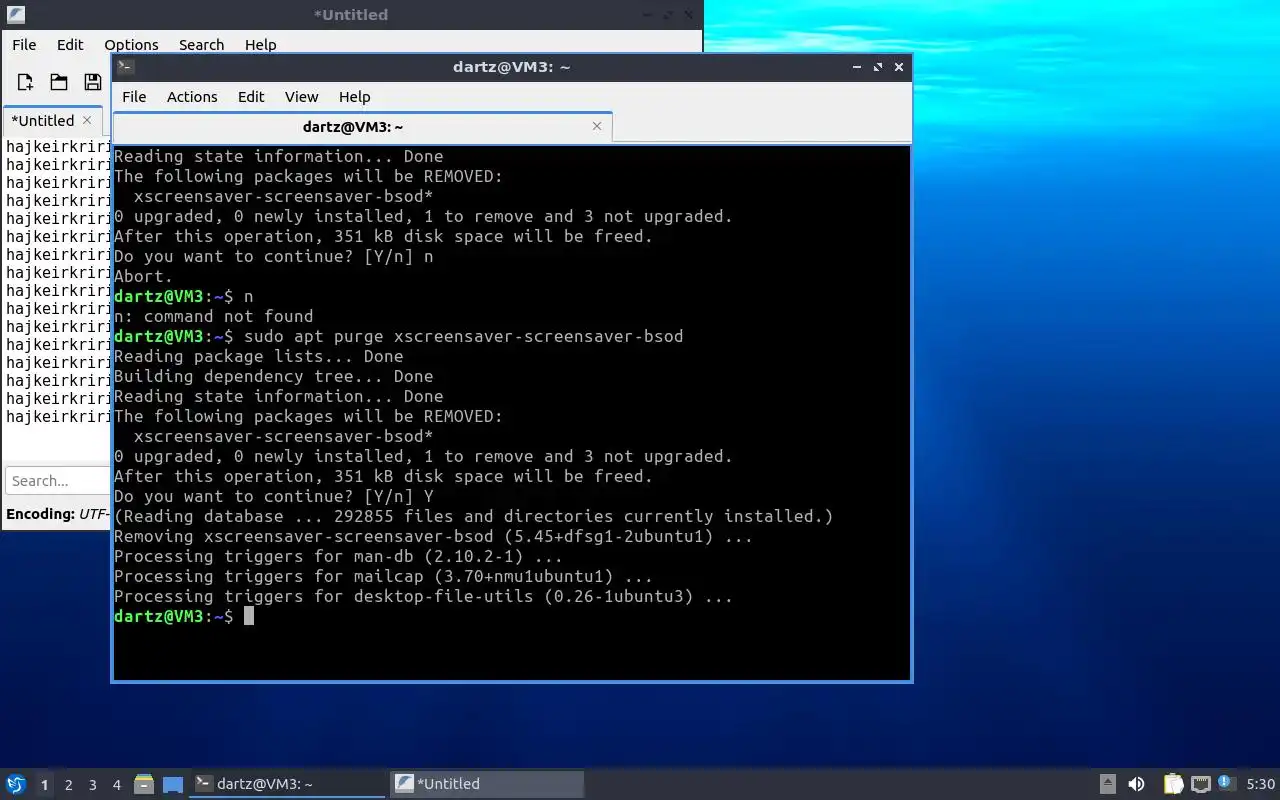
Task: Click the network connection tray icon
Action: 1201,784
